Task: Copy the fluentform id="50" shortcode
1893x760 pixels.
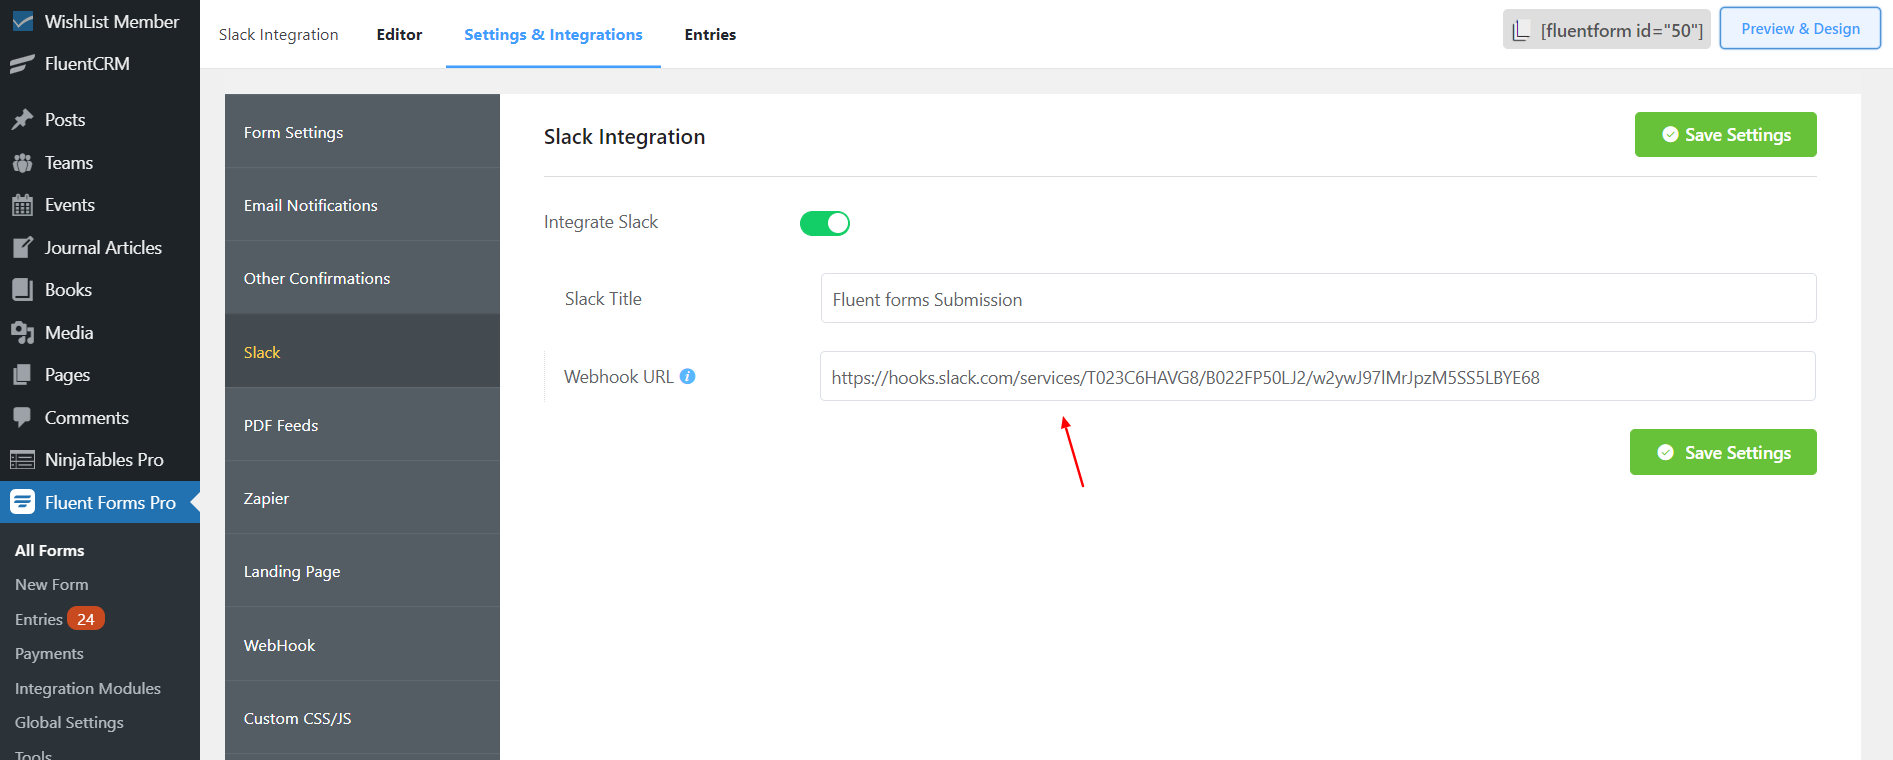Action: pos(1606,30)
